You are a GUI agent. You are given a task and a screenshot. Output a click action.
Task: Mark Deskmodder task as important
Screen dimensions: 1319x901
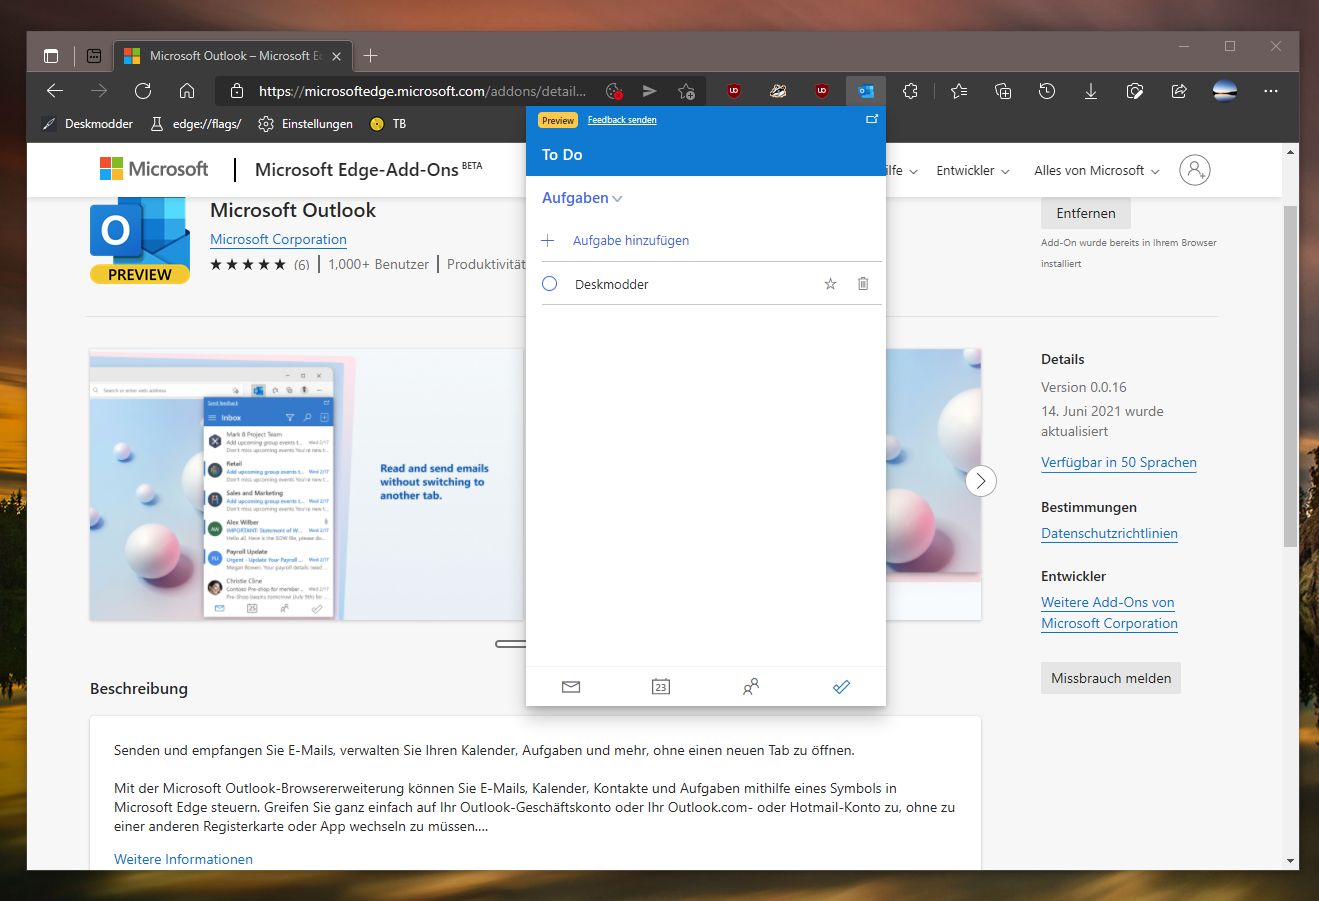pyautogui.click(x=830, y=284)
